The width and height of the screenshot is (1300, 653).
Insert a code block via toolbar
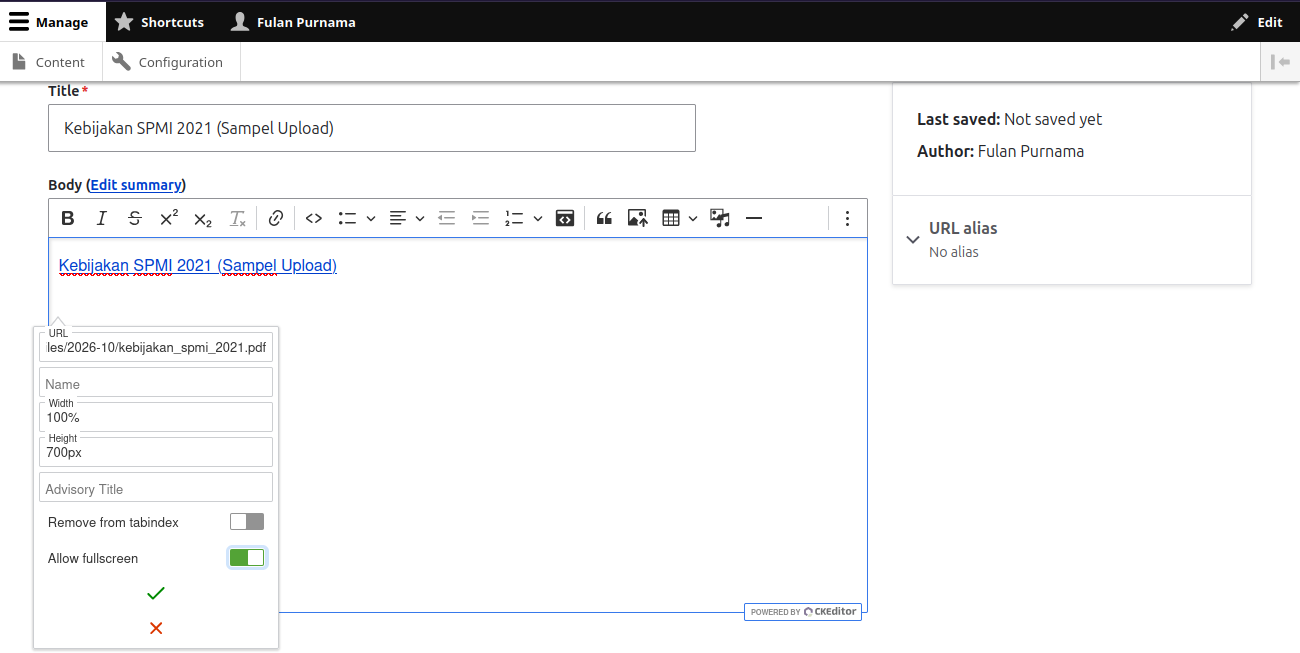[565, 218]
